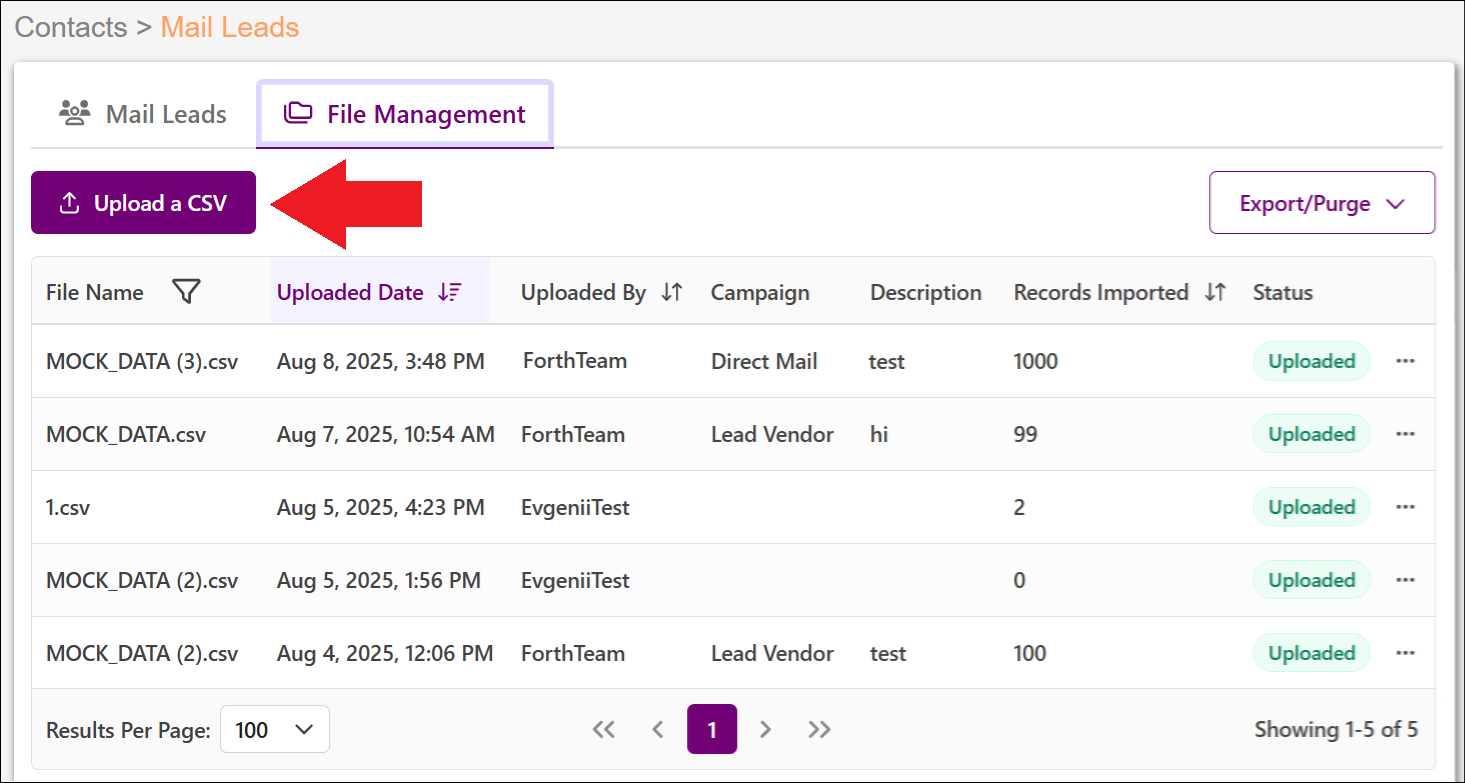Click the Uploaded By sort arrows icon

click(x=672, y=293)
